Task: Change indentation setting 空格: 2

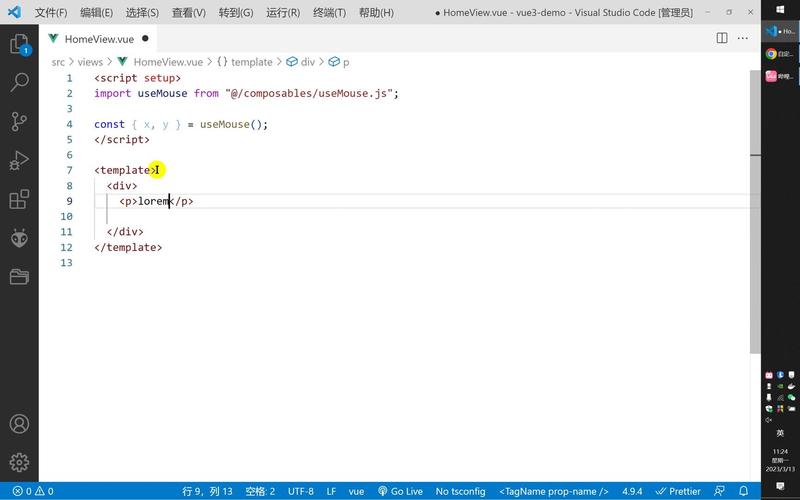Action: coord(260,491)
